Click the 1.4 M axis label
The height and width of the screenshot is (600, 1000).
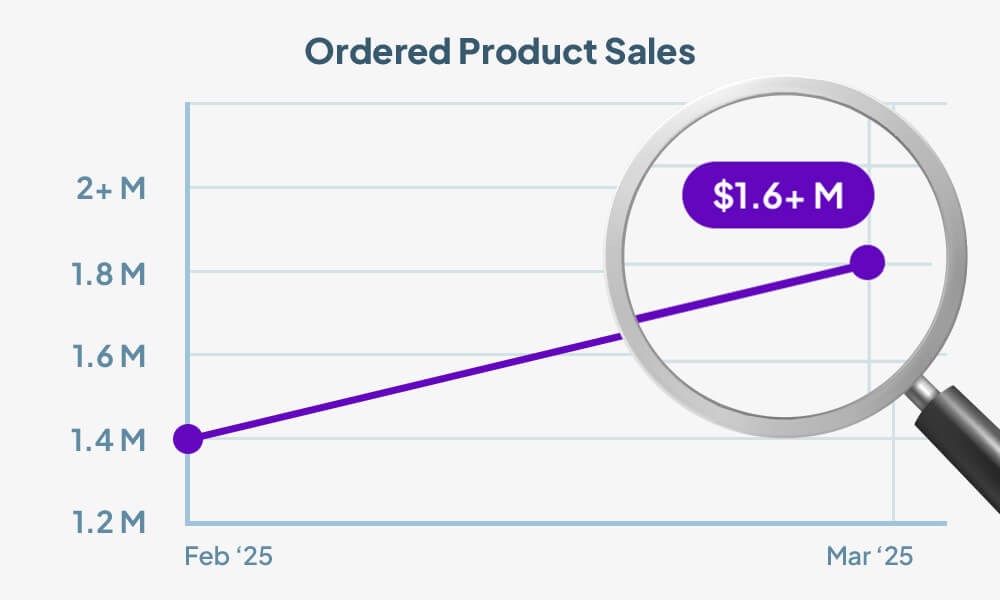(x=109, y=439)
